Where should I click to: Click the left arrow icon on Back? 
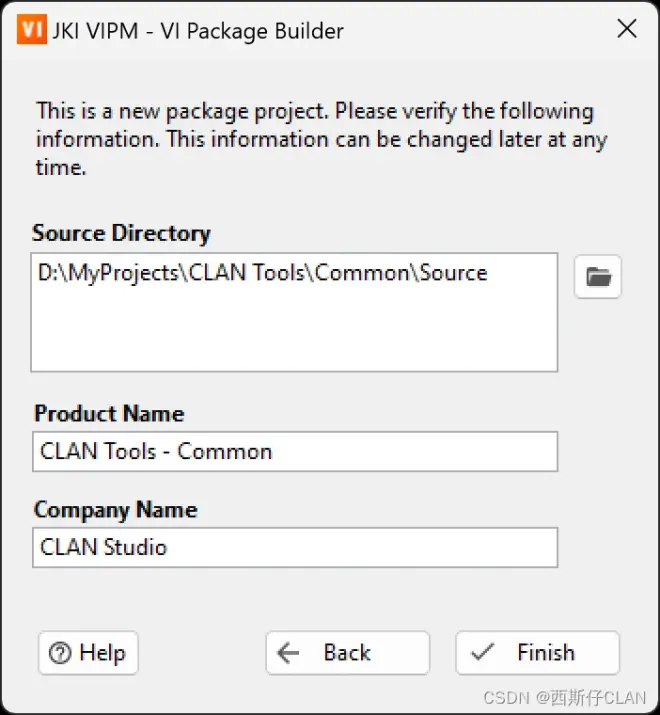point(289,653)
